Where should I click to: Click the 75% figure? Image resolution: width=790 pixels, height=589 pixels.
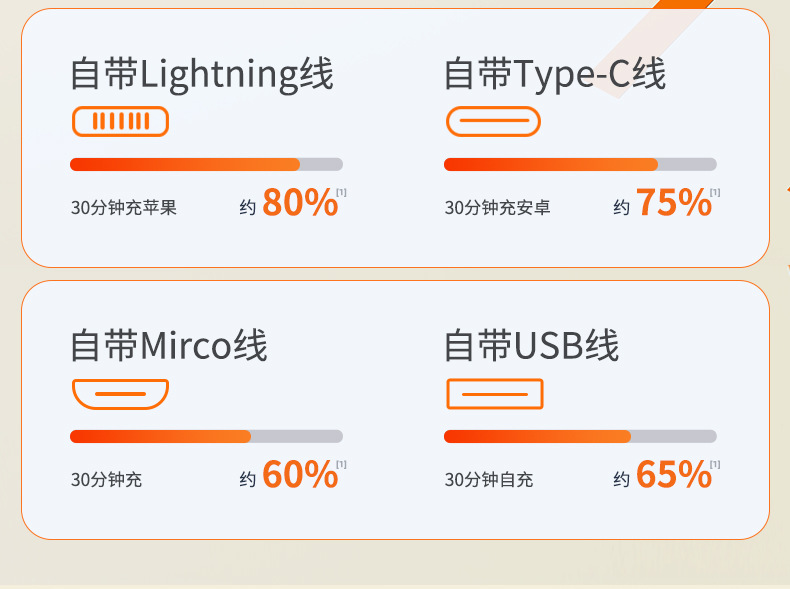pos(674,203)
